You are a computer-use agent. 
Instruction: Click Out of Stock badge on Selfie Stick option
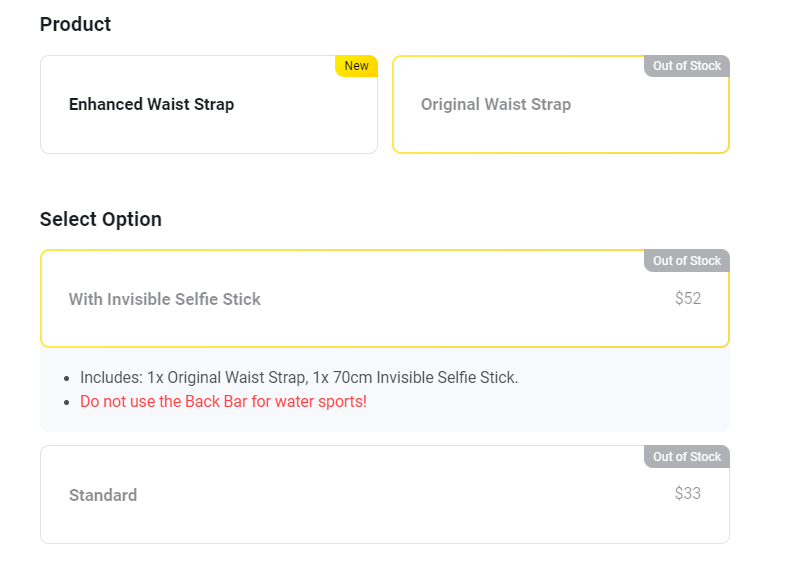[x=687, y=261]
